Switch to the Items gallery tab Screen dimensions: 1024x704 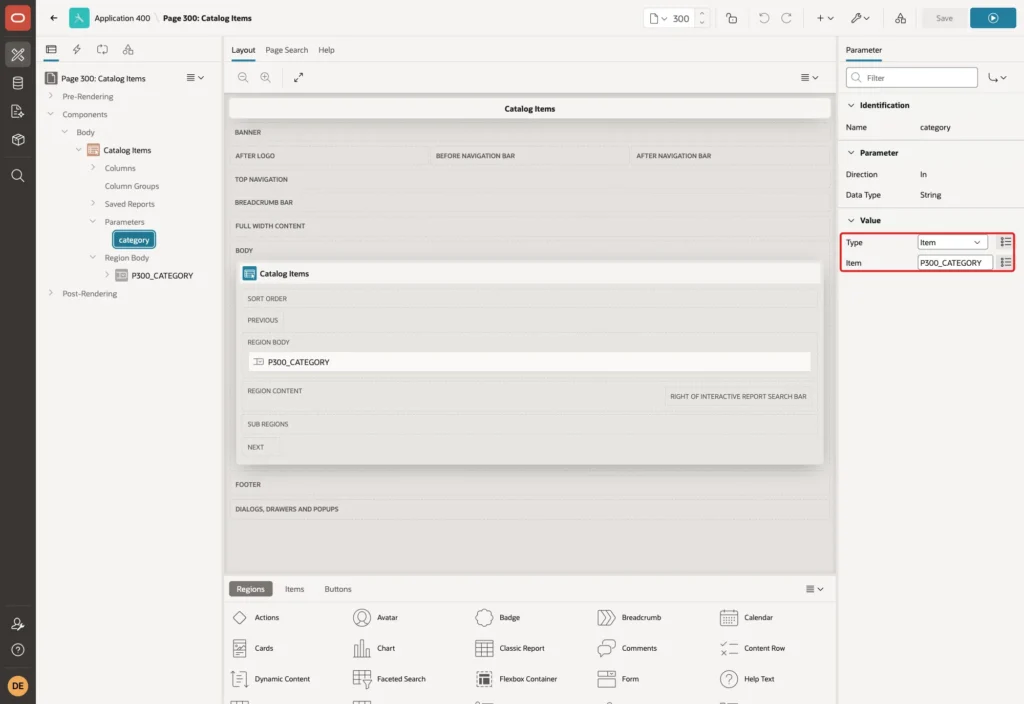pyautogui.click(x=295, y=589)
